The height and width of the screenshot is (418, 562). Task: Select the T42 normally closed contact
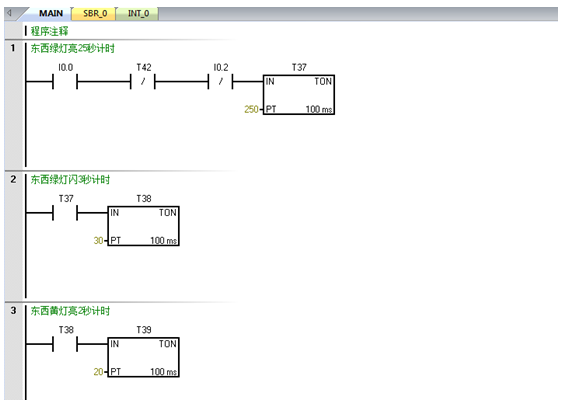click(x=143, y=82)
